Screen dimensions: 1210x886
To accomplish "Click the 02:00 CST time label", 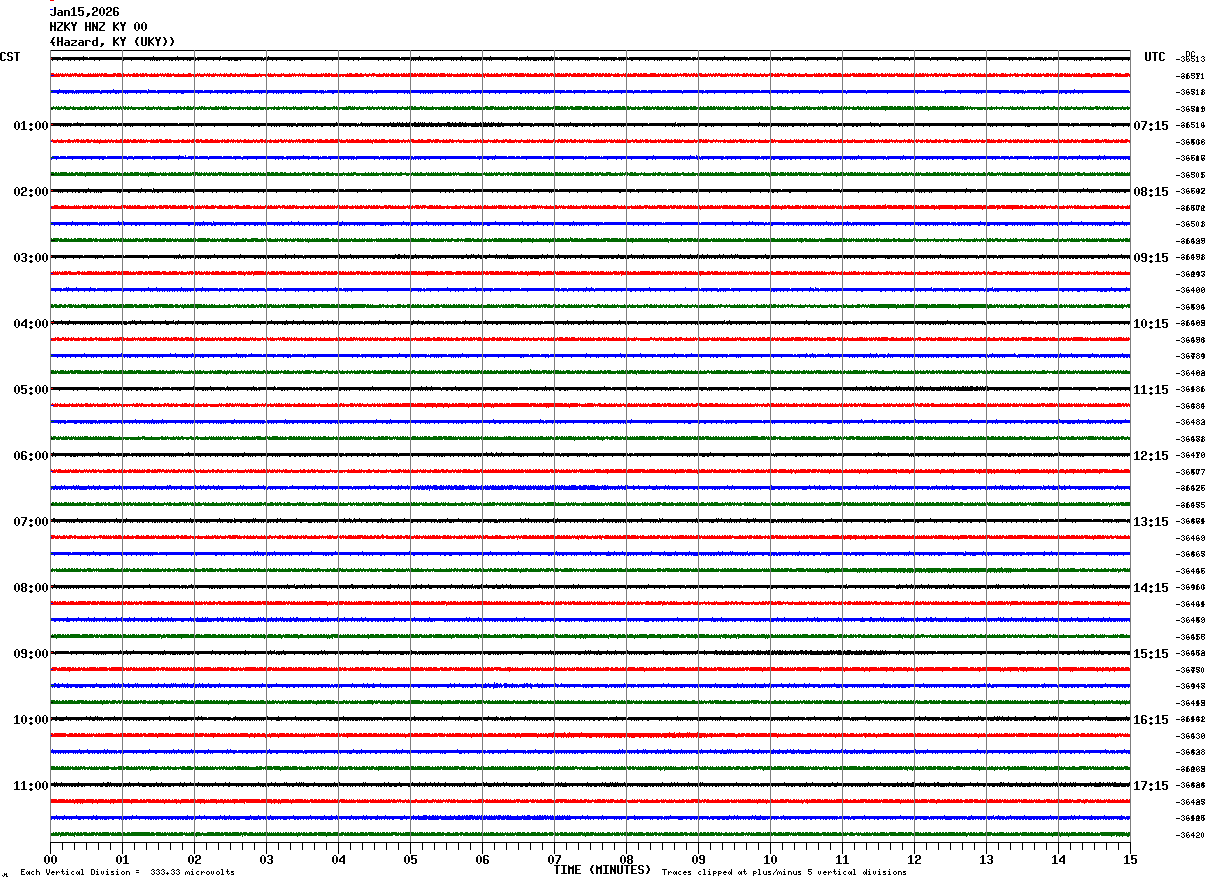I will [x=31, y=192].
